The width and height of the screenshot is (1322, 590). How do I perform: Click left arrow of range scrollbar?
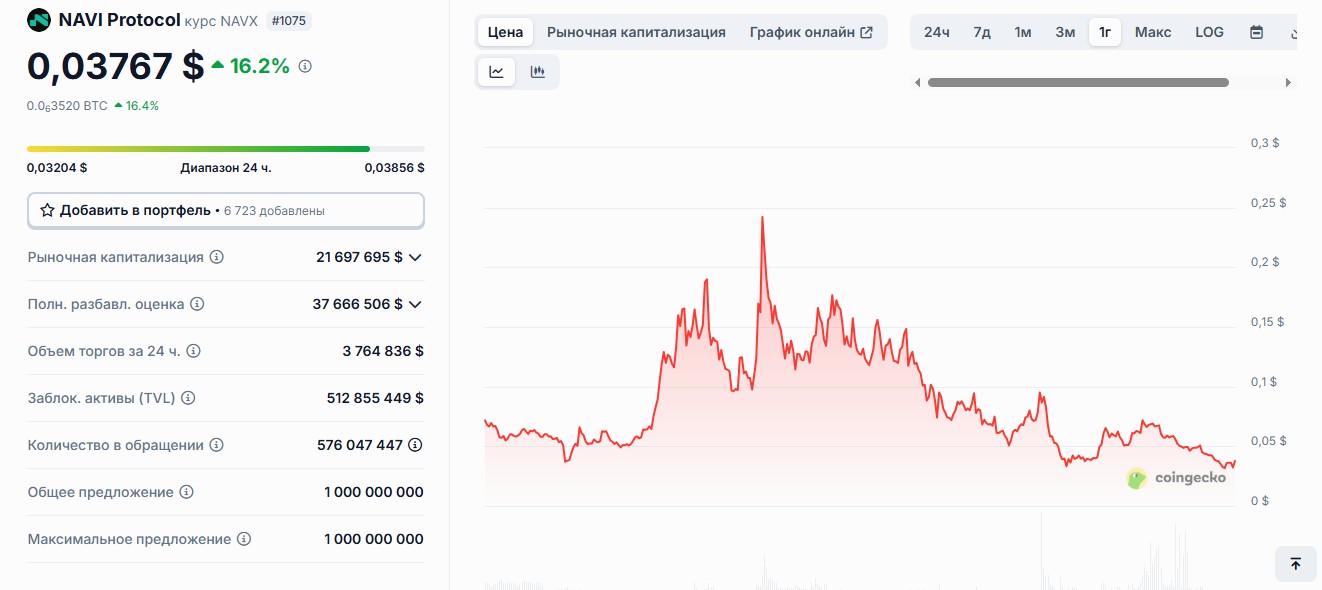(x=918, y=83)
